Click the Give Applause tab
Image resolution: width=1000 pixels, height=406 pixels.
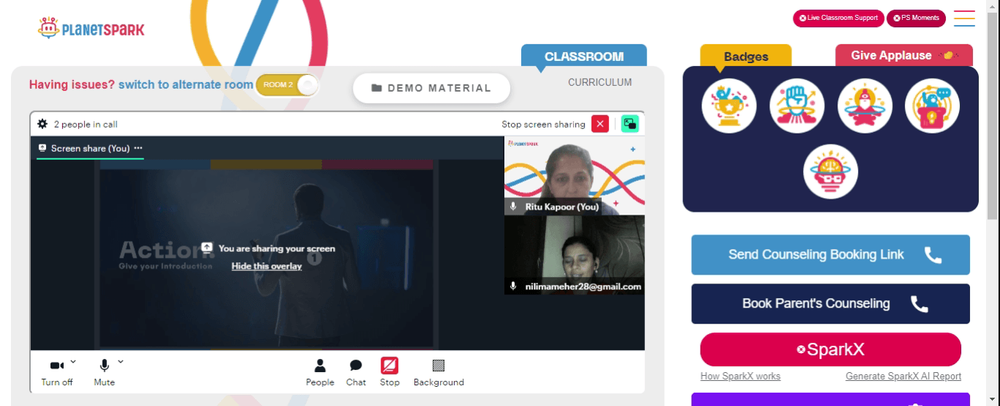tap(904, 55)
